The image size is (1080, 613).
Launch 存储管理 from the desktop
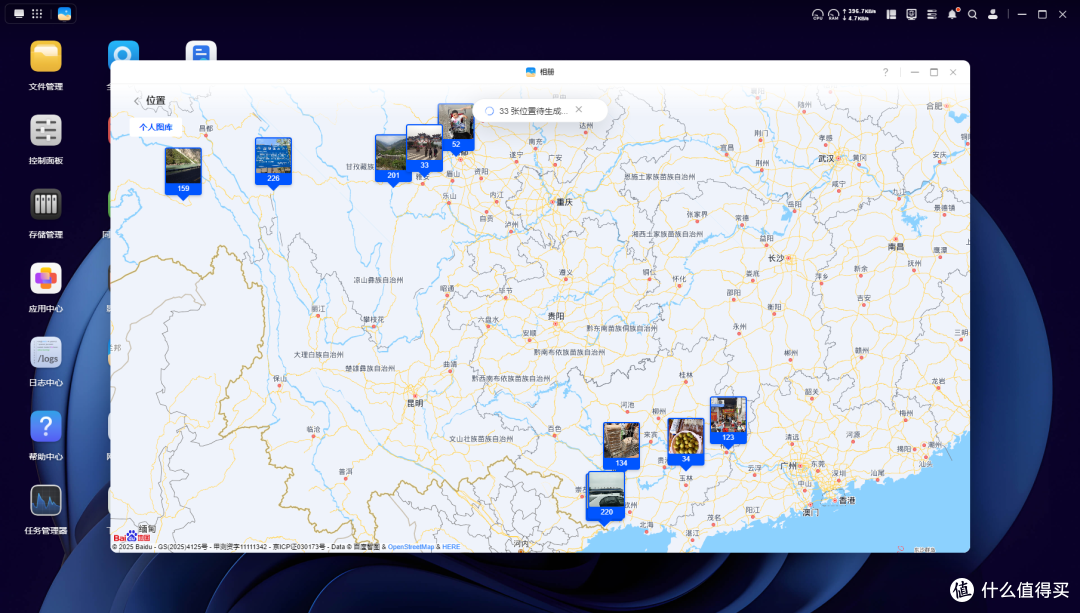pos(45,205)
